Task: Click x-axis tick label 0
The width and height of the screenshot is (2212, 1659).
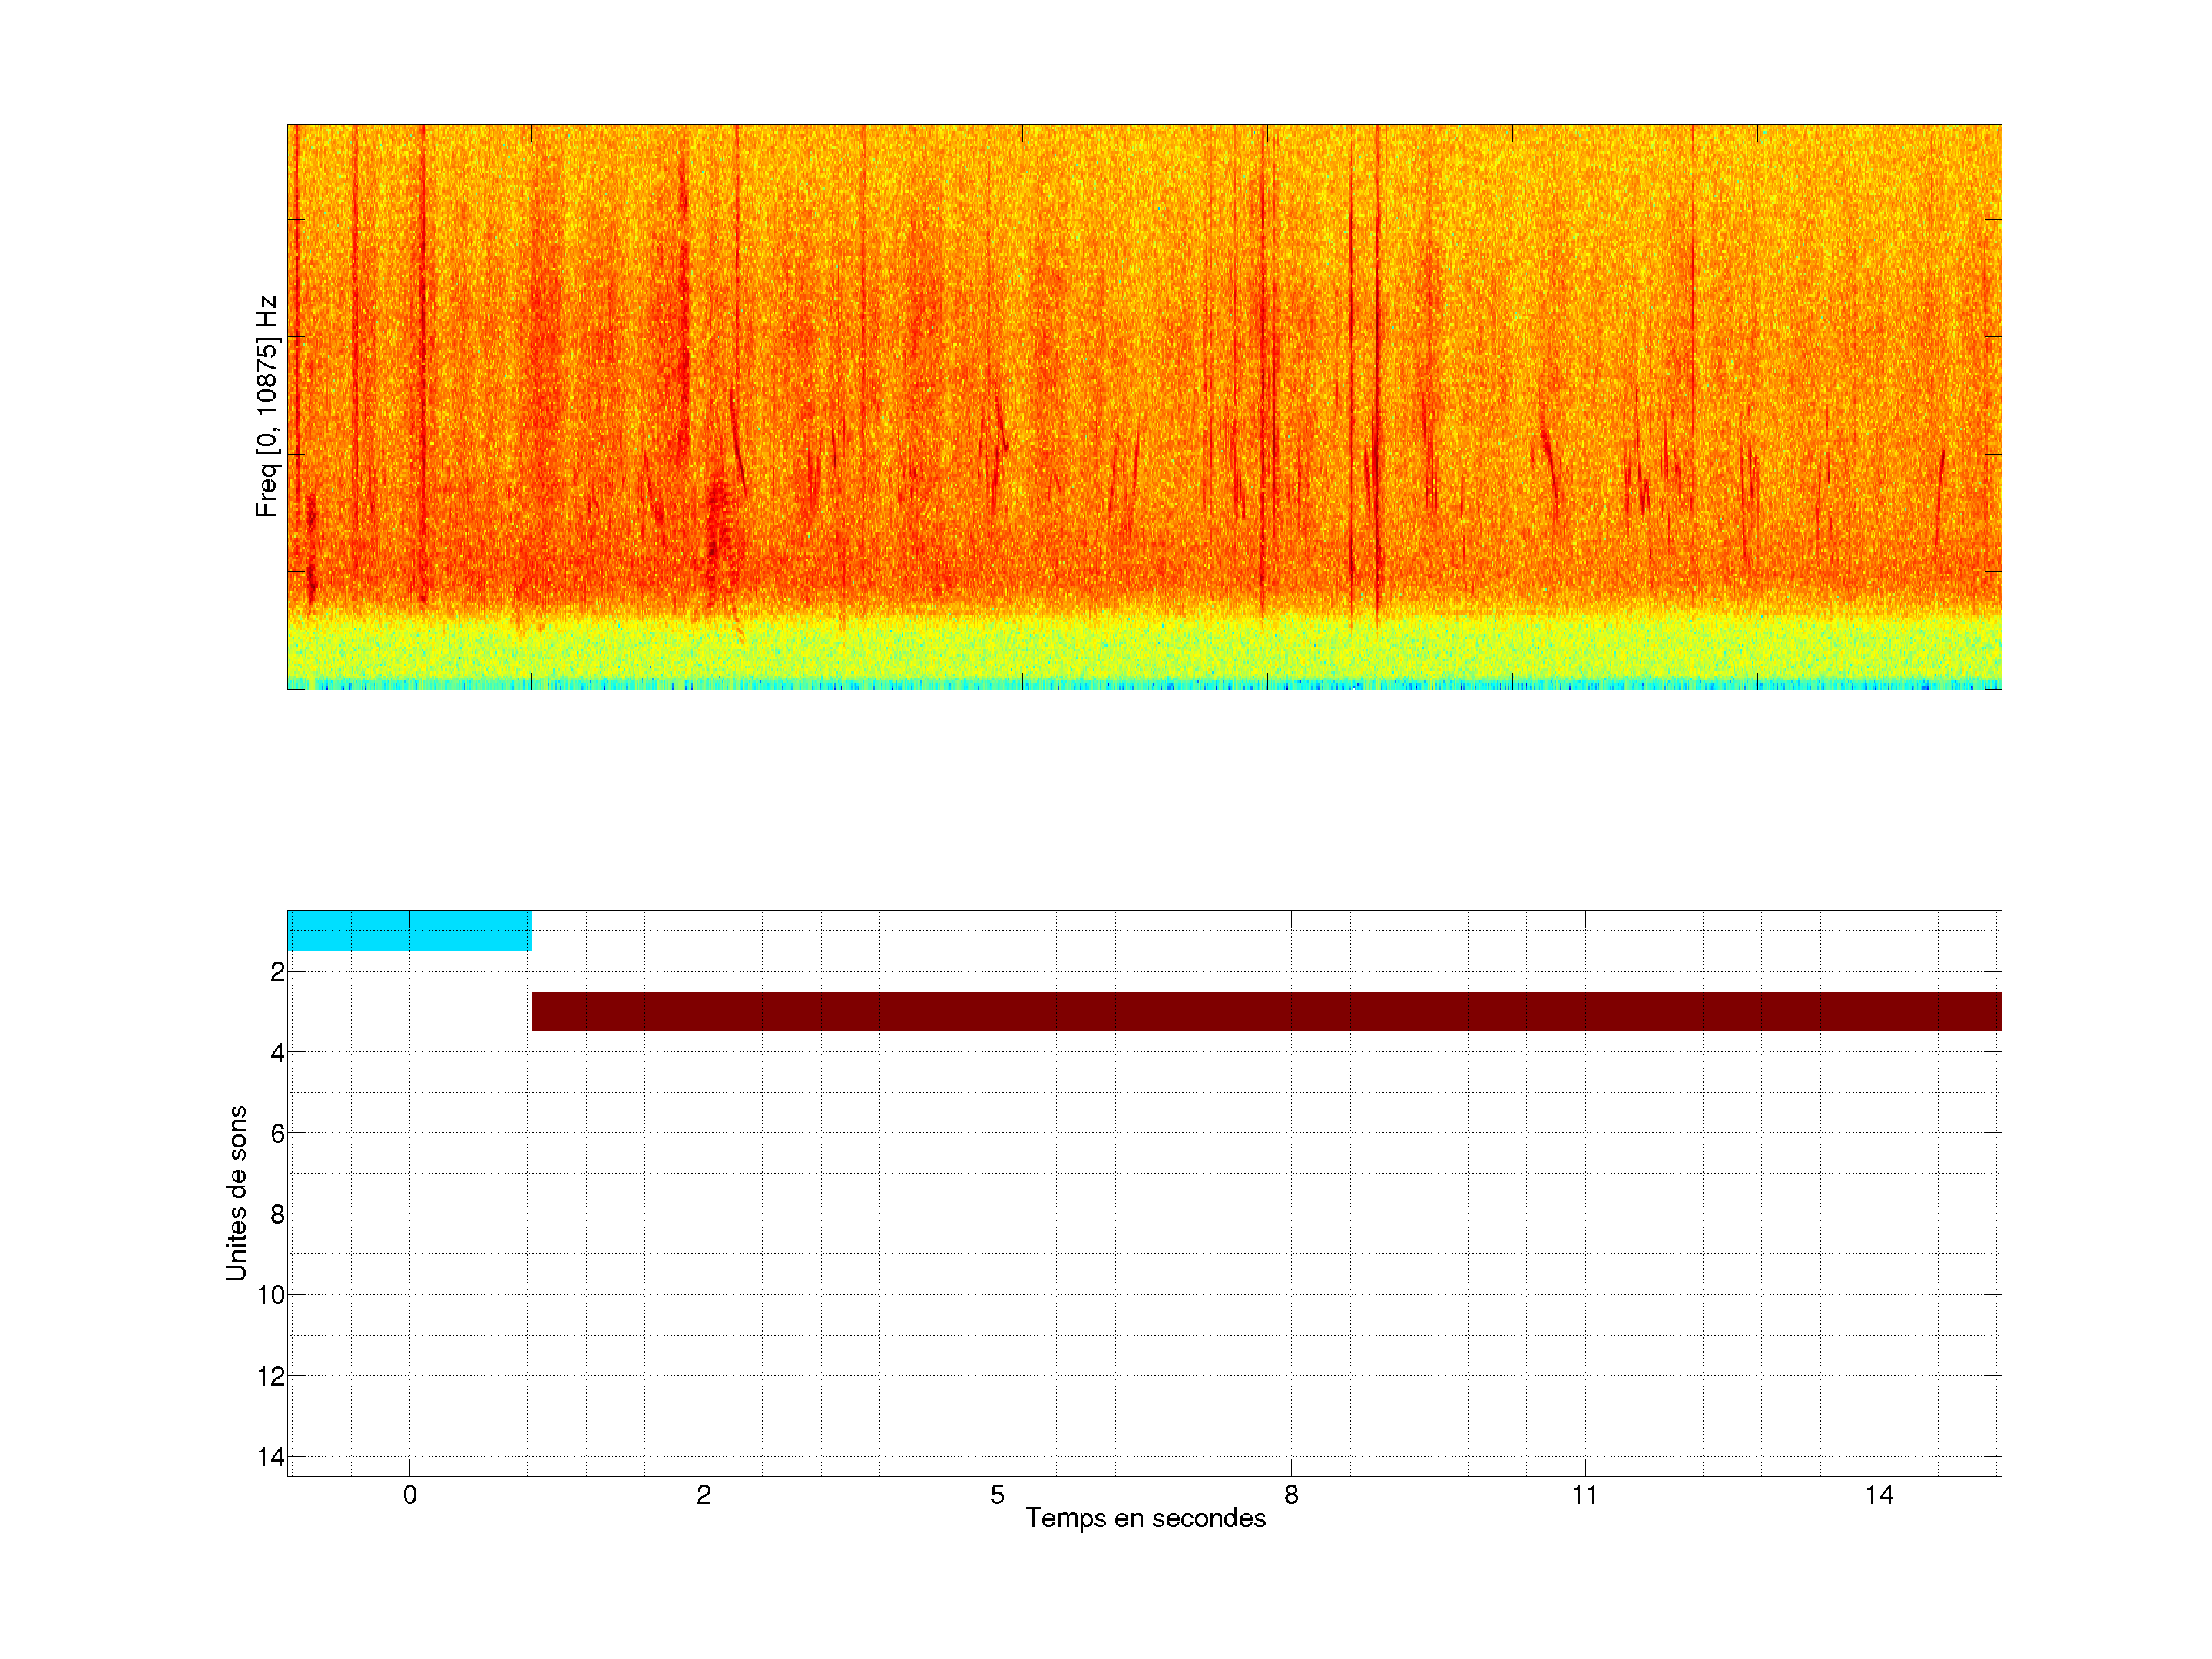Action: pos(410,1495)
